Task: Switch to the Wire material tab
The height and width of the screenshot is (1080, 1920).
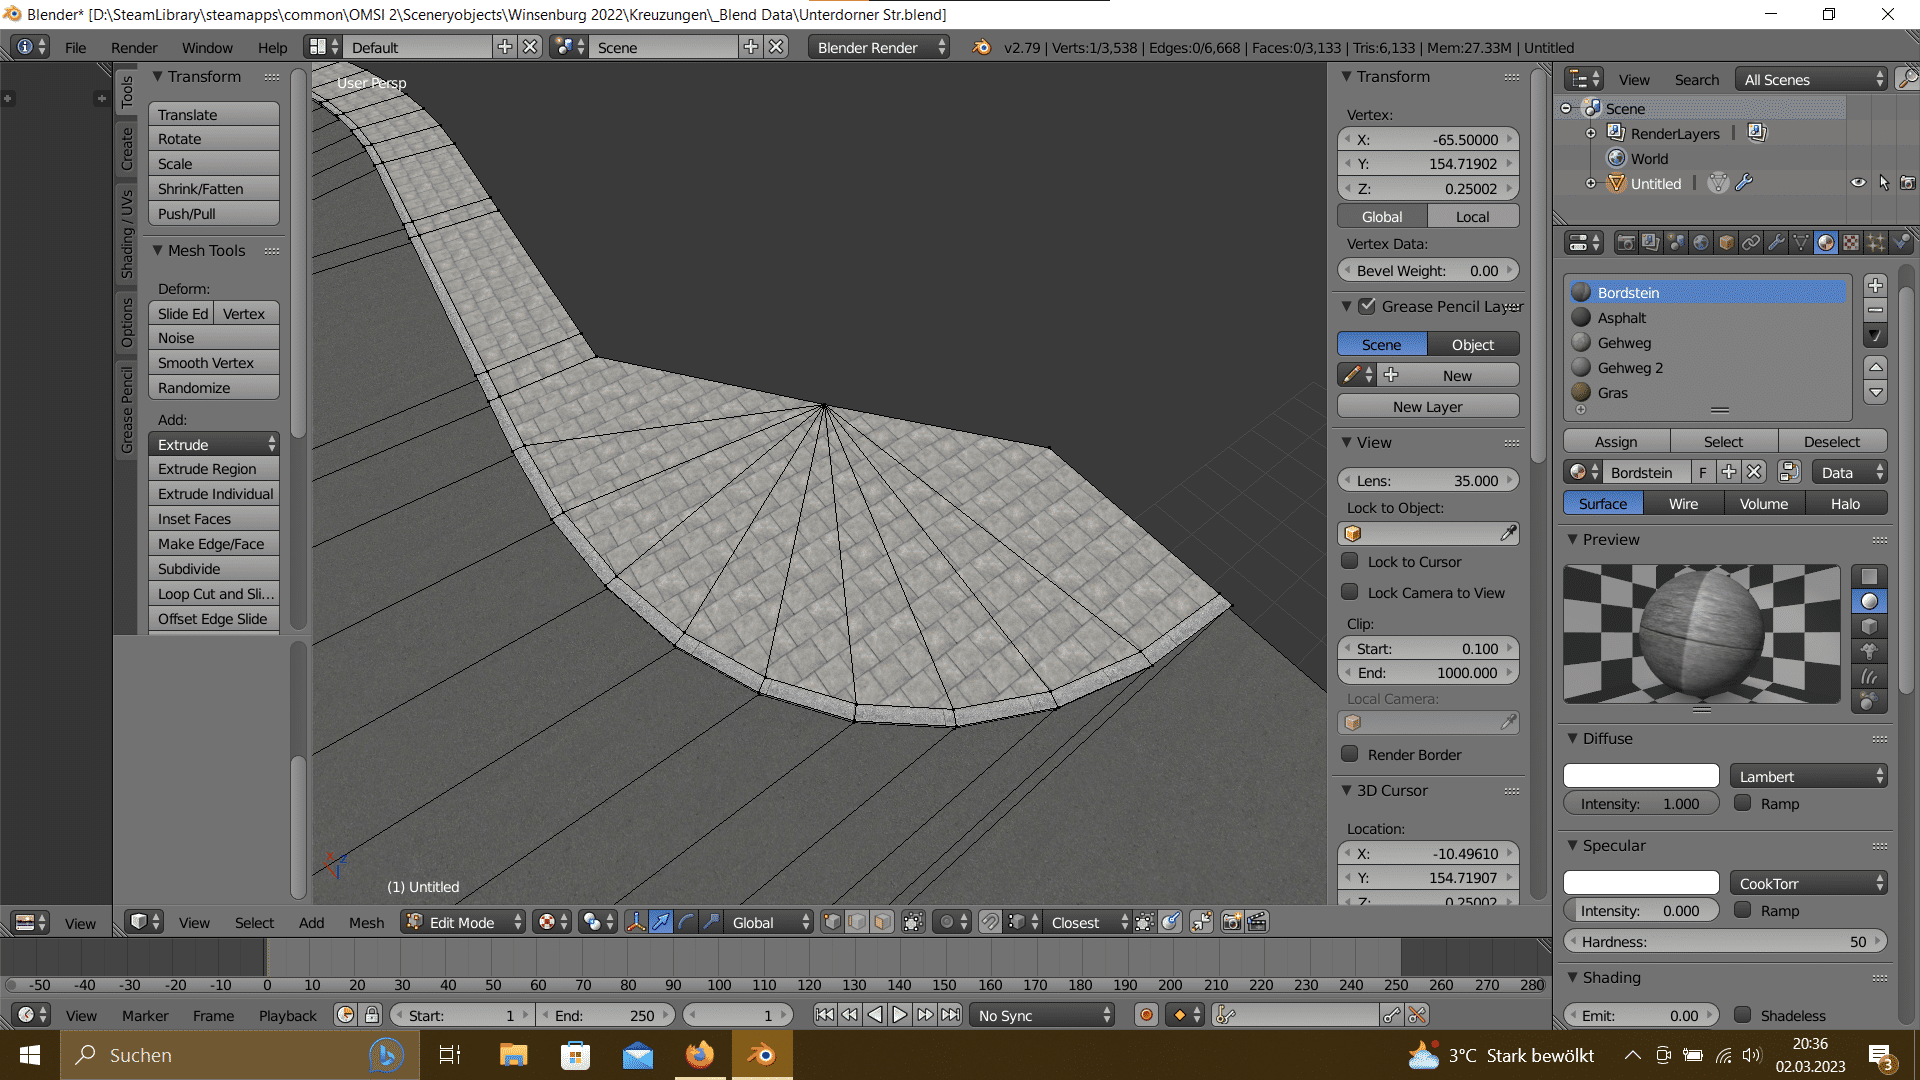Action: point(1683,504)
